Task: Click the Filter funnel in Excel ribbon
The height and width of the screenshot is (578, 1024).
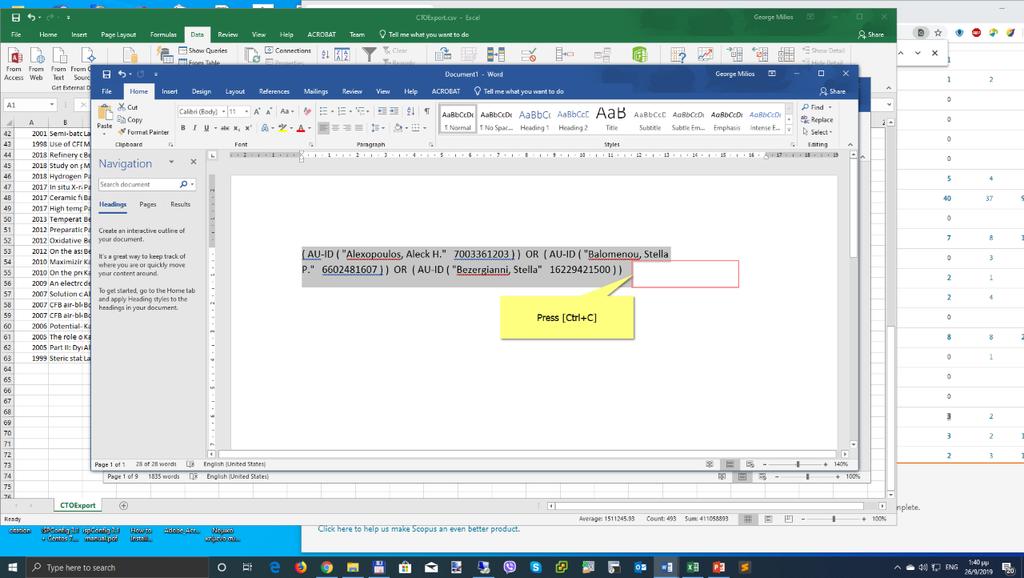Action: pyautogui.click(x=370, y=54)
